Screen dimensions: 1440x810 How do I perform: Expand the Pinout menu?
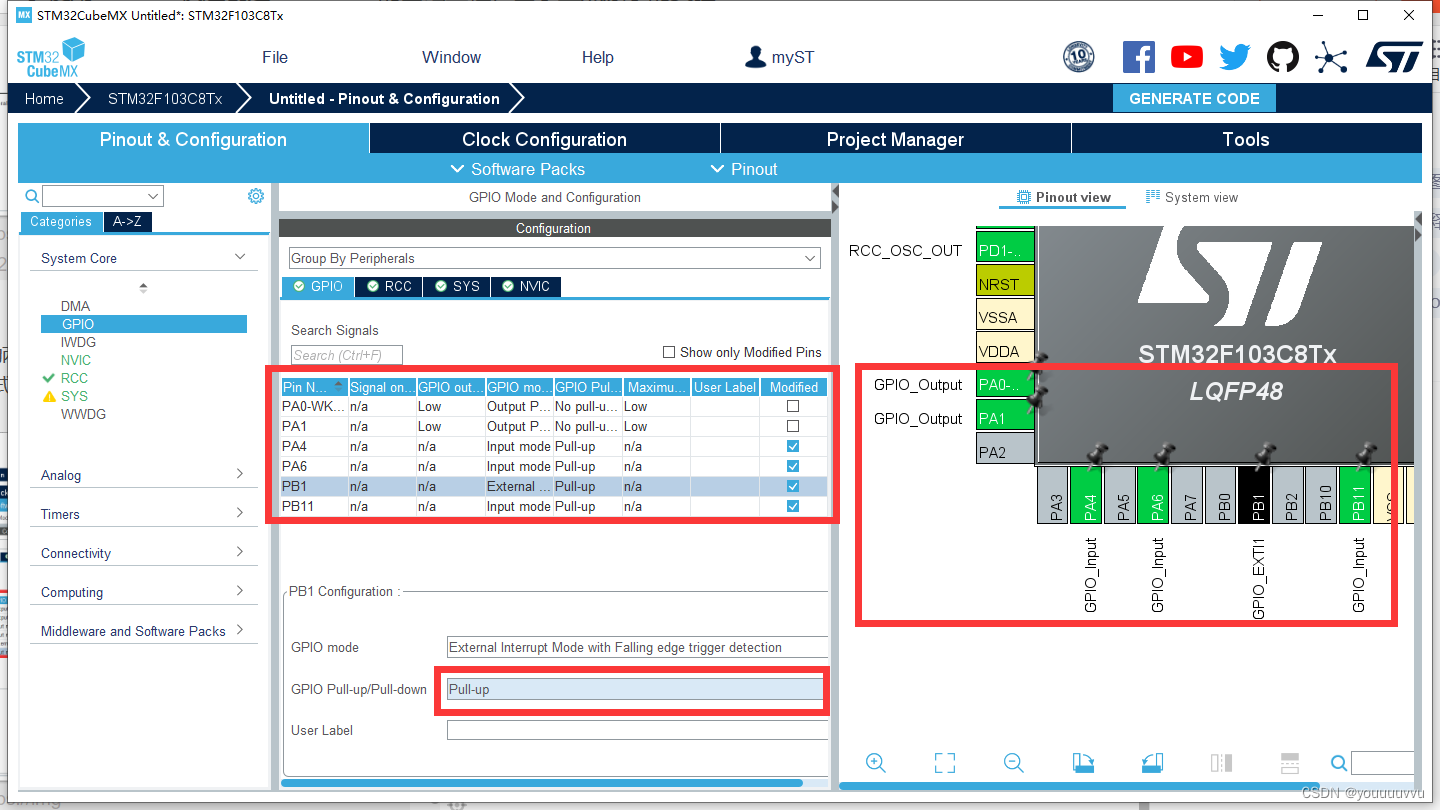[x=744, y=169]
